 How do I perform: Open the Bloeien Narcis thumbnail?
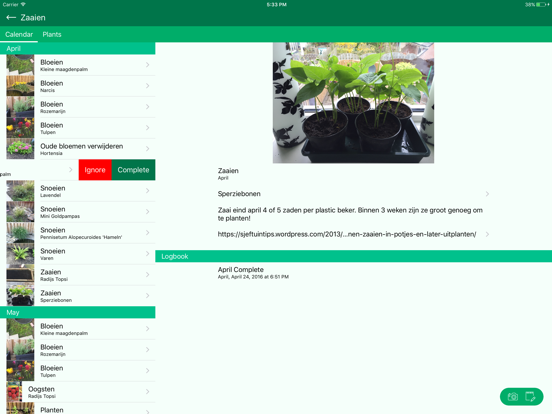pos(20,86)
